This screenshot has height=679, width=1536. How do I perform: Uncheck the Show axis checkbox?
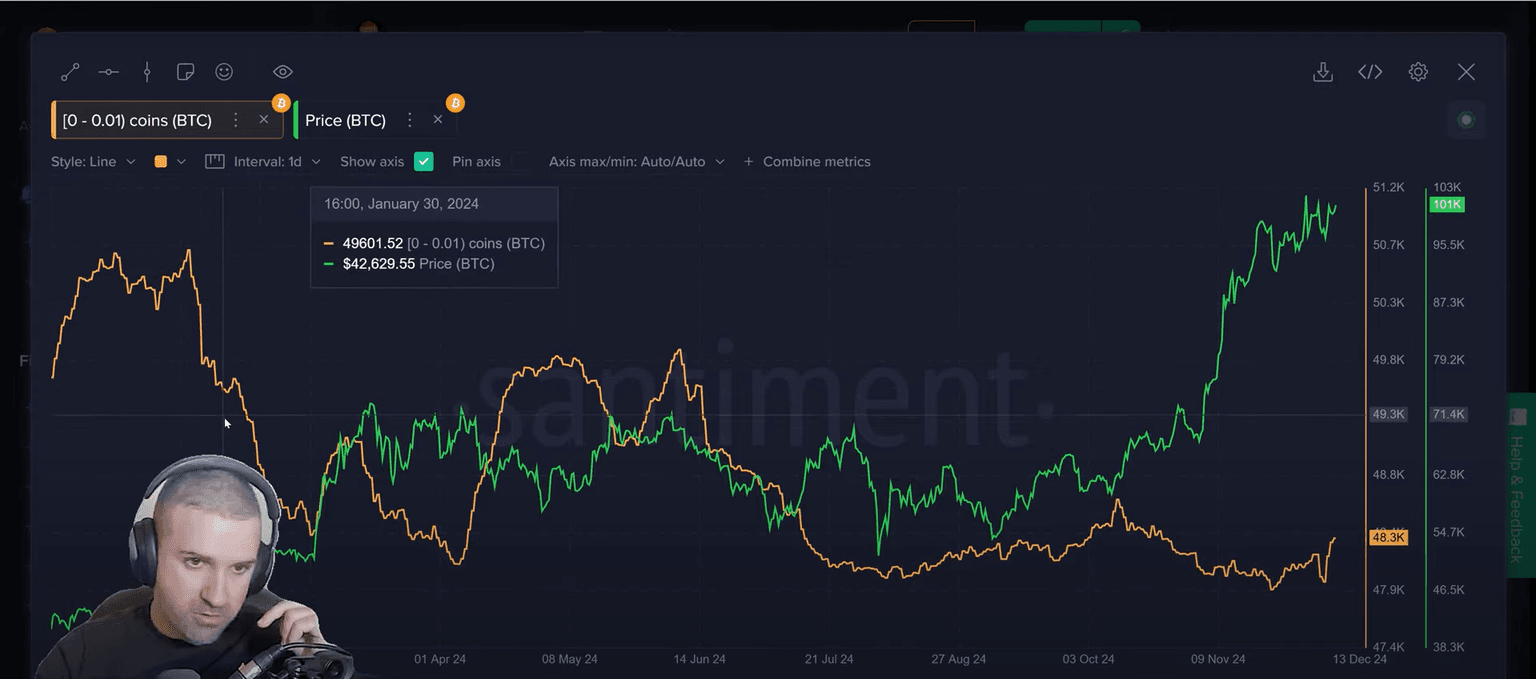click(x=424, y=161)
